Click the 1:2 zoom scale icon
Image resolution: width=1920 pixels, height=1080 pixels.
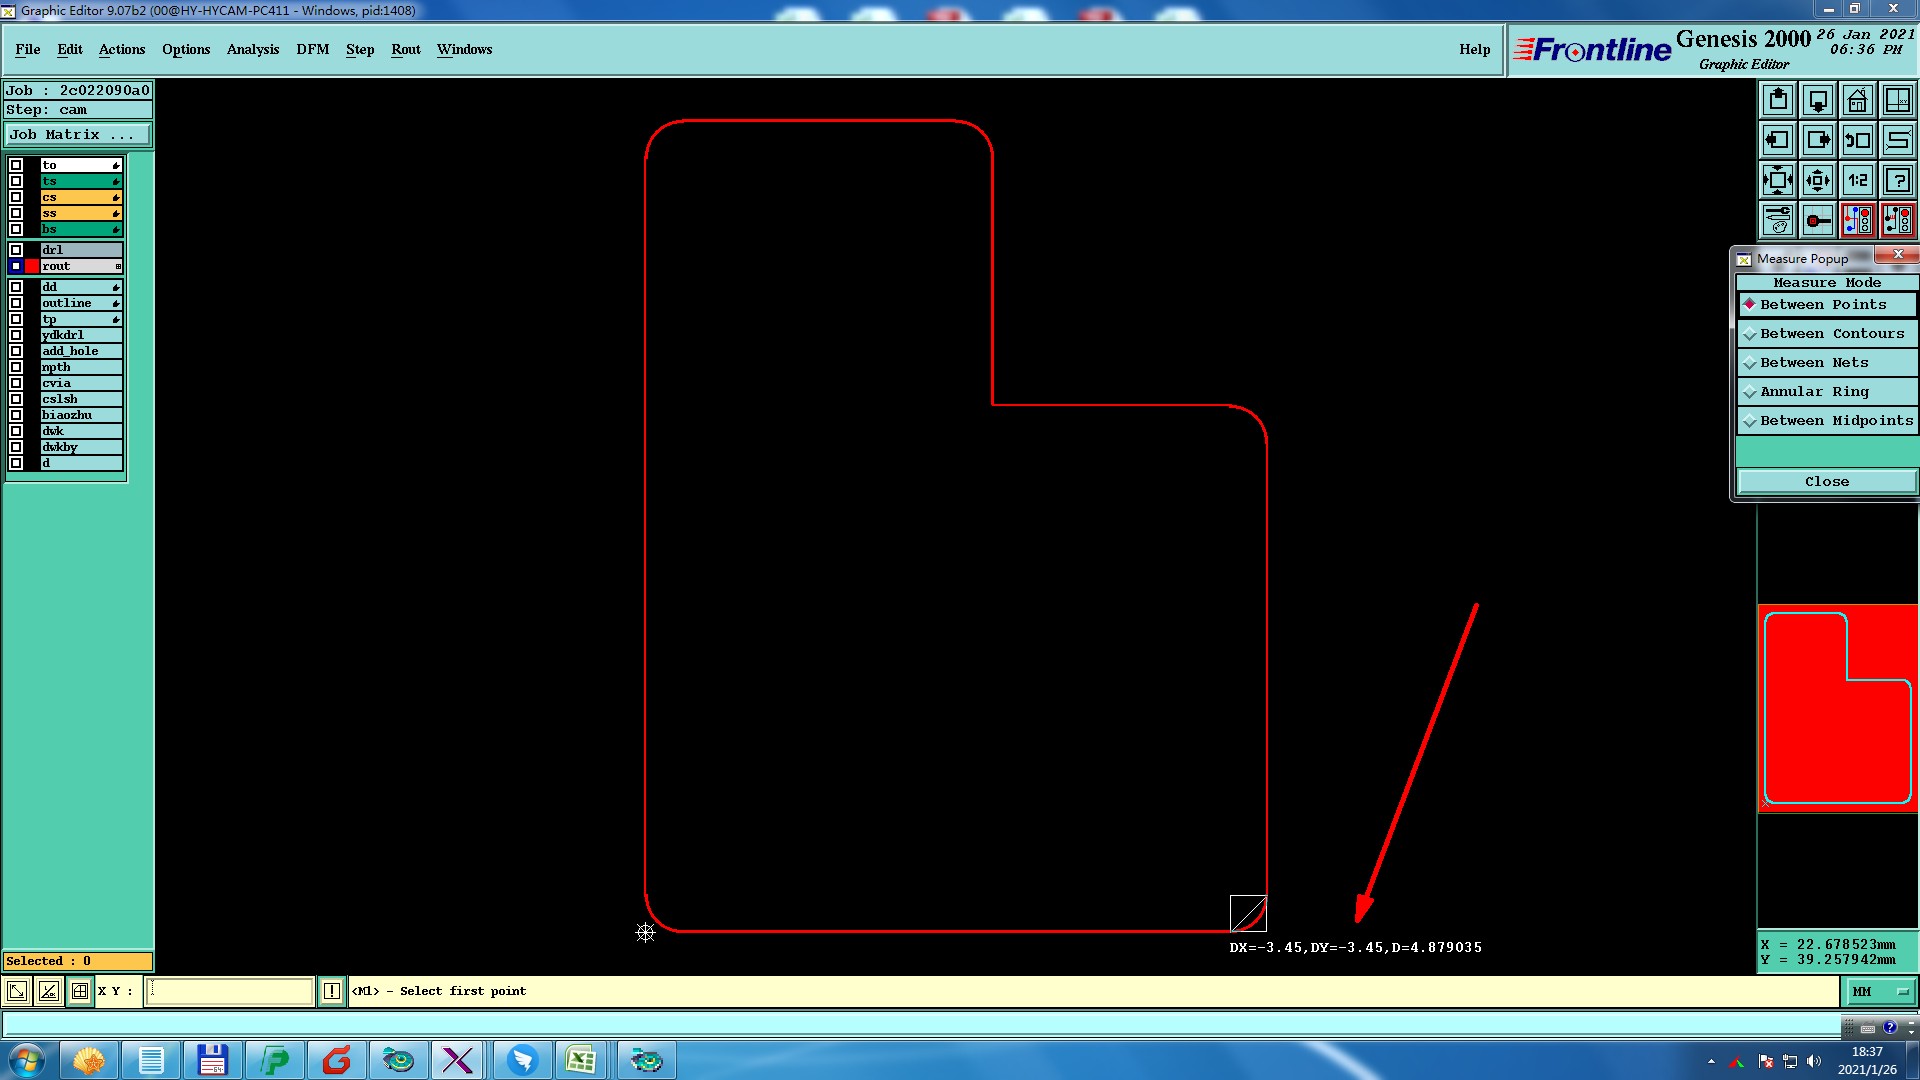pyautogui.click(x=1857, y=181)
